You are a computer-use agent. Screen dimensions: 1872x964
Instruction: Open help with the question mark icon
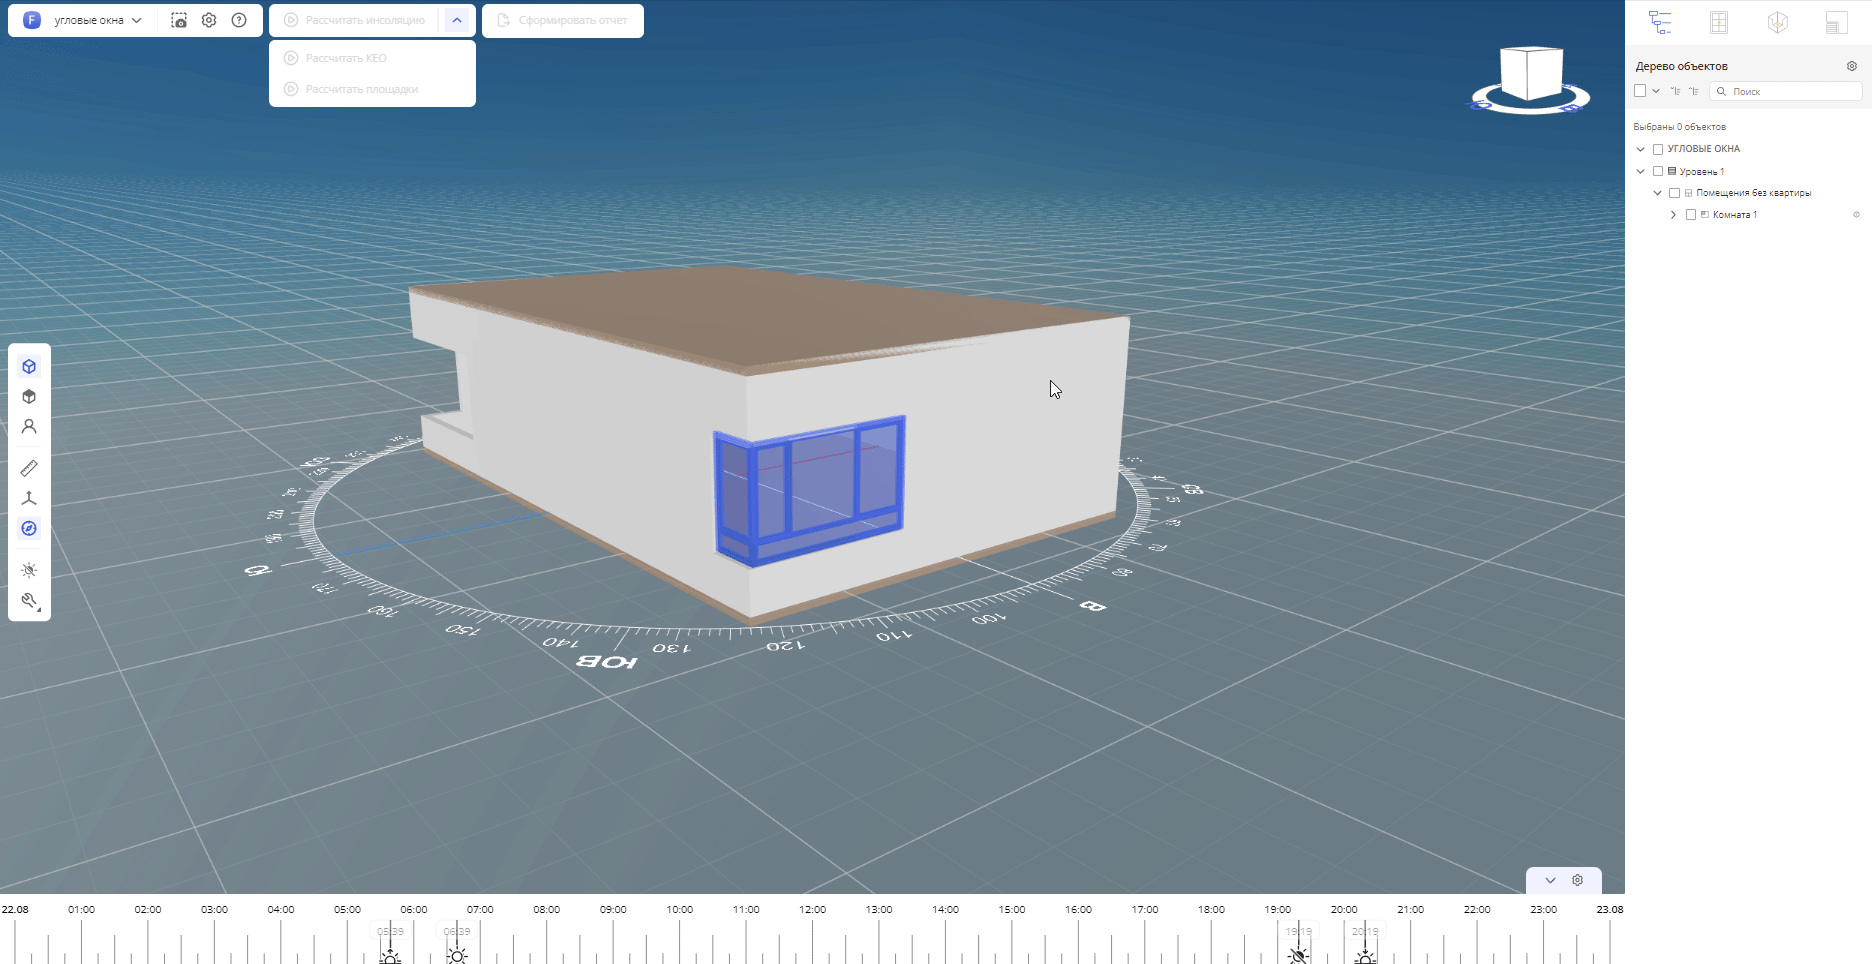pos(239,20)
